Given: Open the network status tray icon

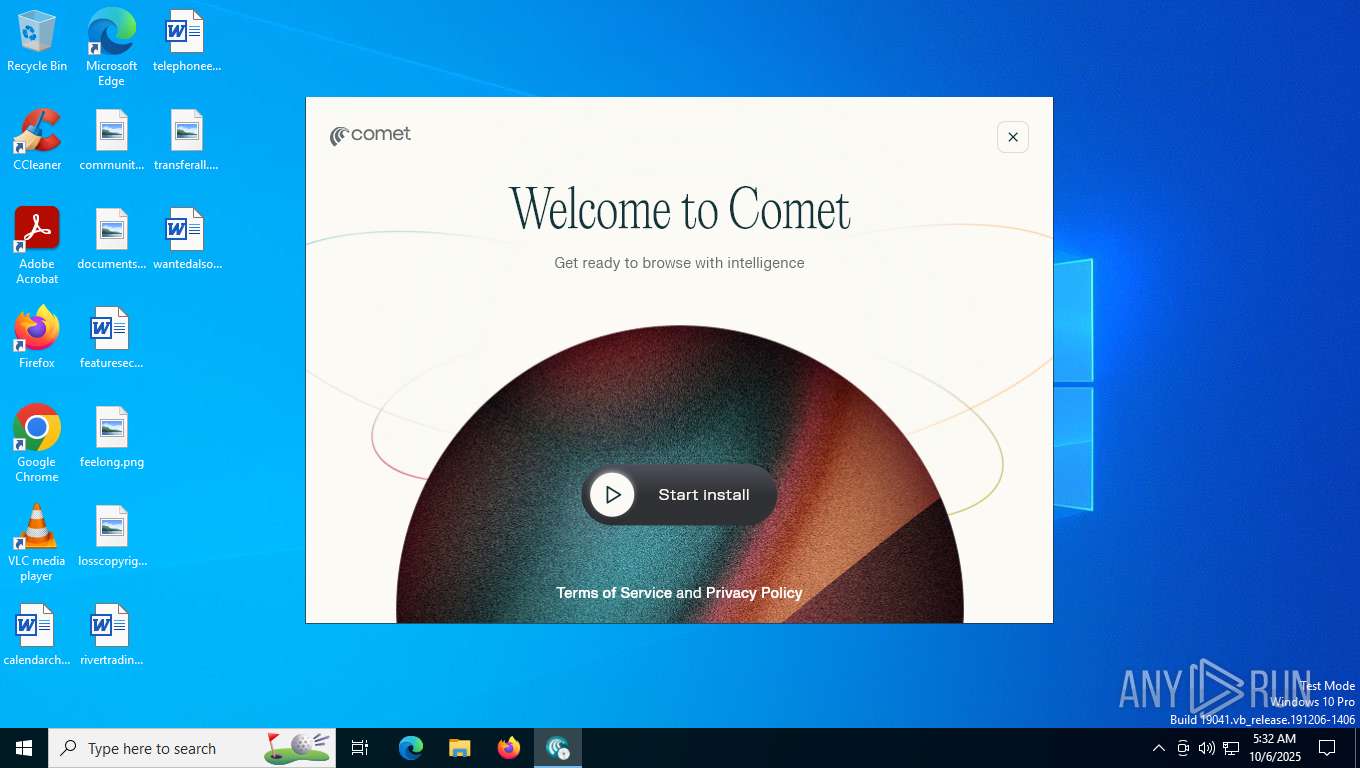Looking at the screenshot, I should pos(1231,748).
